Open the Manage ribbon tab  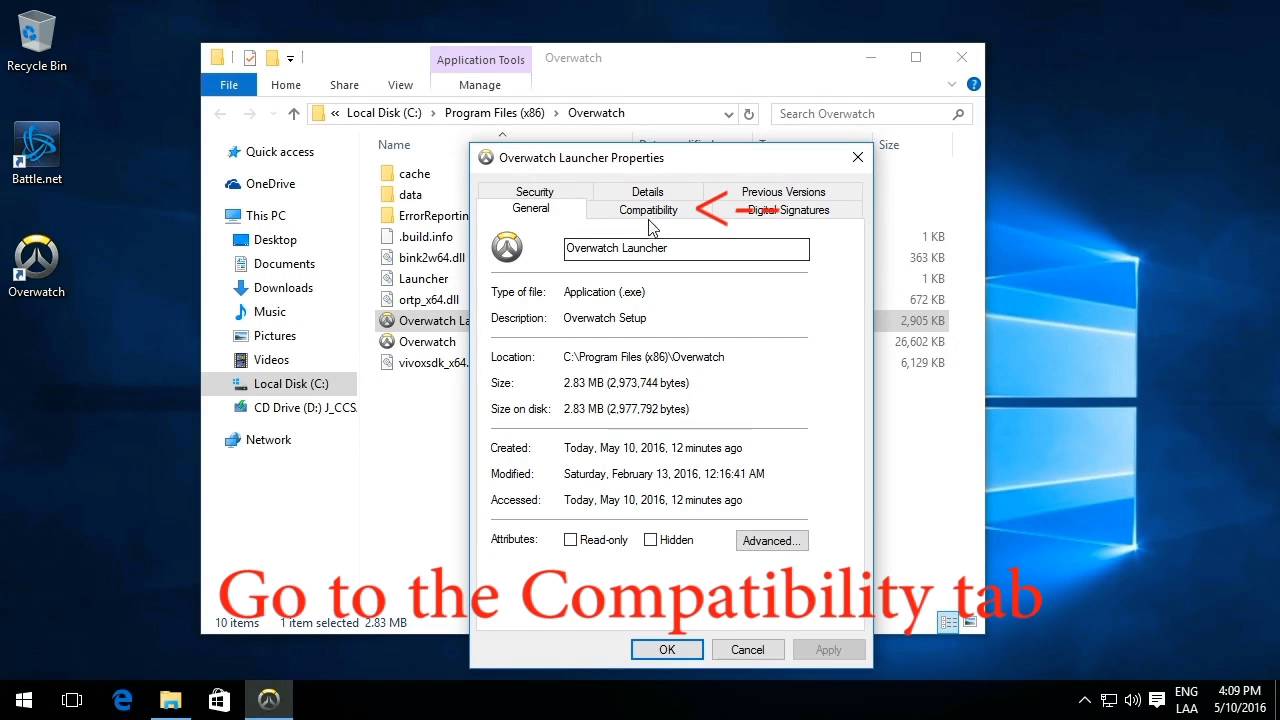pyautogui.click(x=480, y=85)
